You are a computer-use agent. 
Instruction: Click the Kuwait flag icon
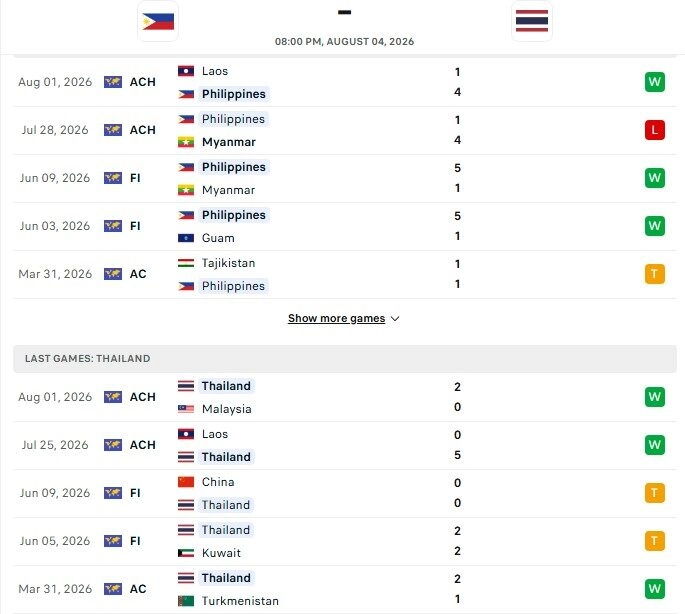186,553
